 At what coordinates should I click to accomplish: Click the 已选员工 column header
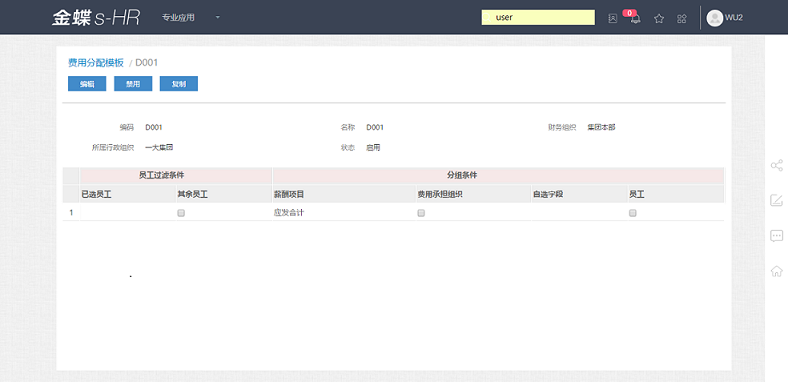pyautogui.click(x=128, y=194)
